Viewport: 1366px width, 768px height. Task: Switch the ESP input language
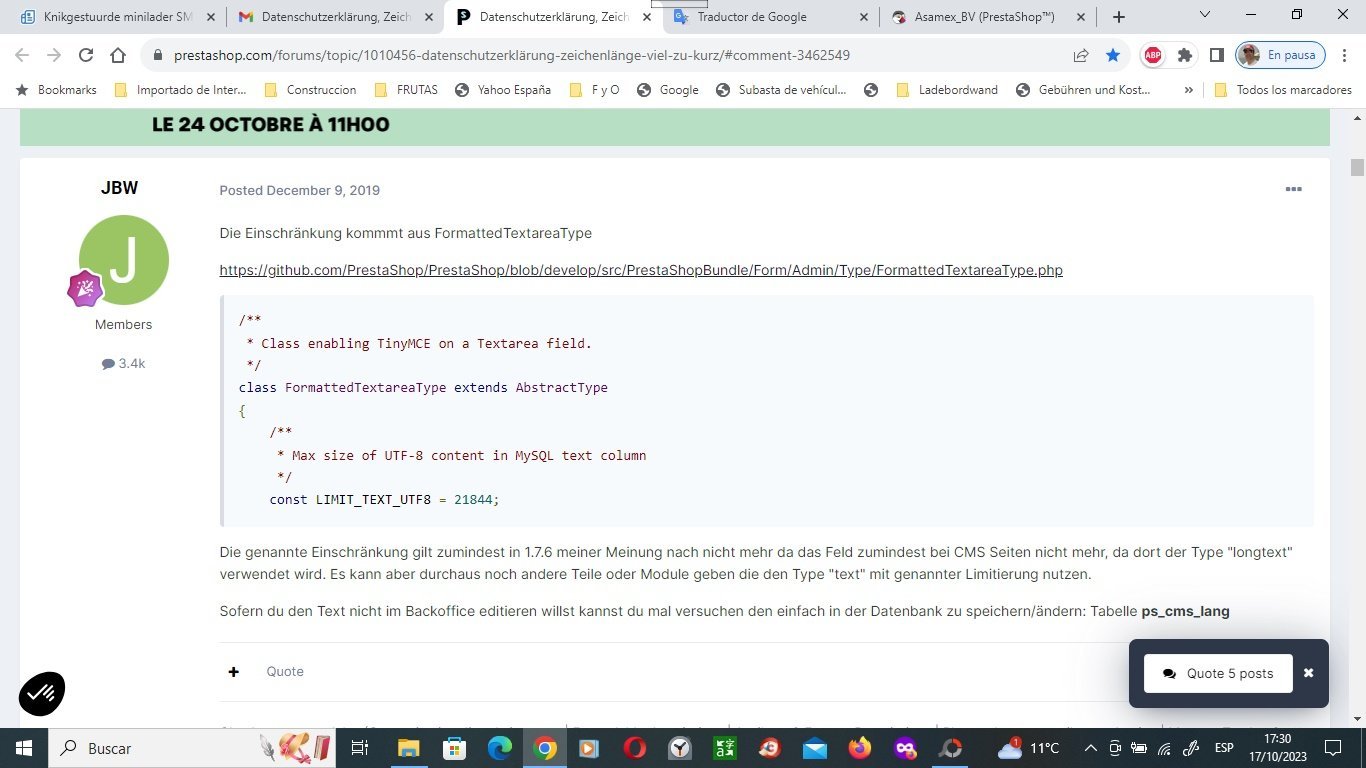tap(1224, 748)
